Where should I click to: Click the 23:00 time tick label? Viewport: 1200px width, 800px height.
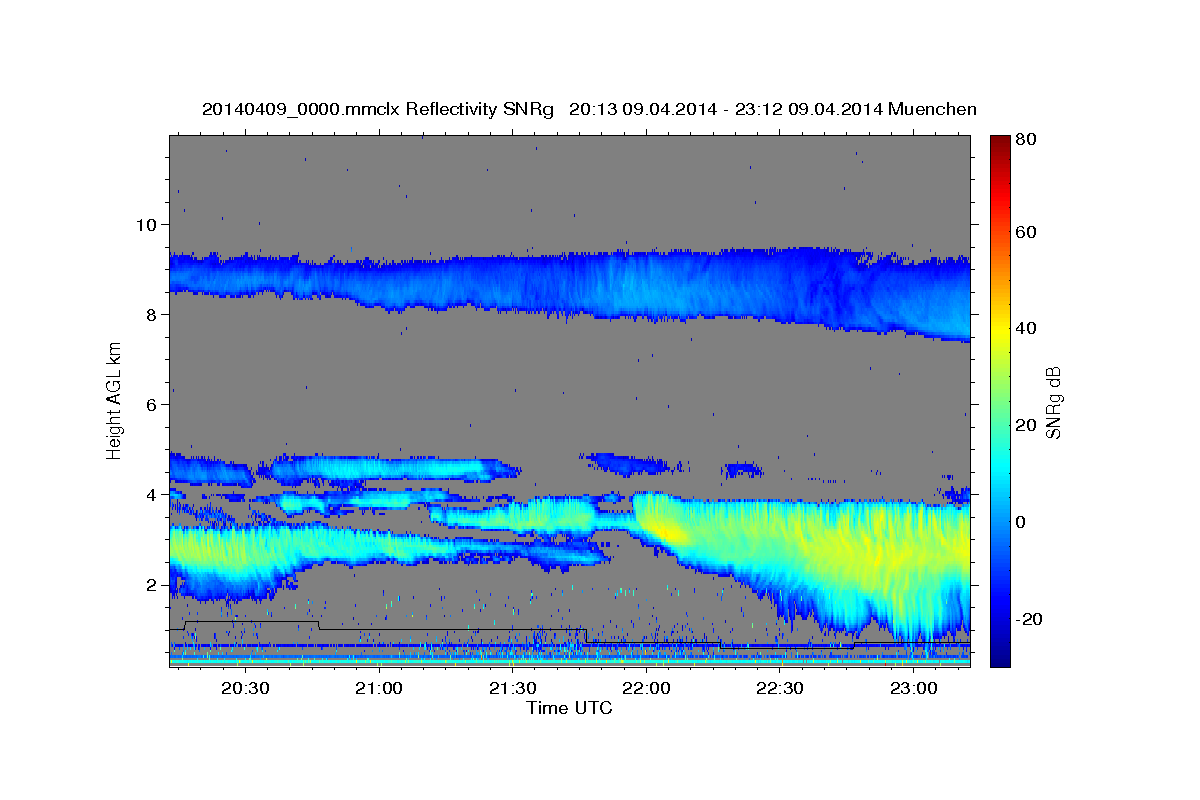[914, 689]
